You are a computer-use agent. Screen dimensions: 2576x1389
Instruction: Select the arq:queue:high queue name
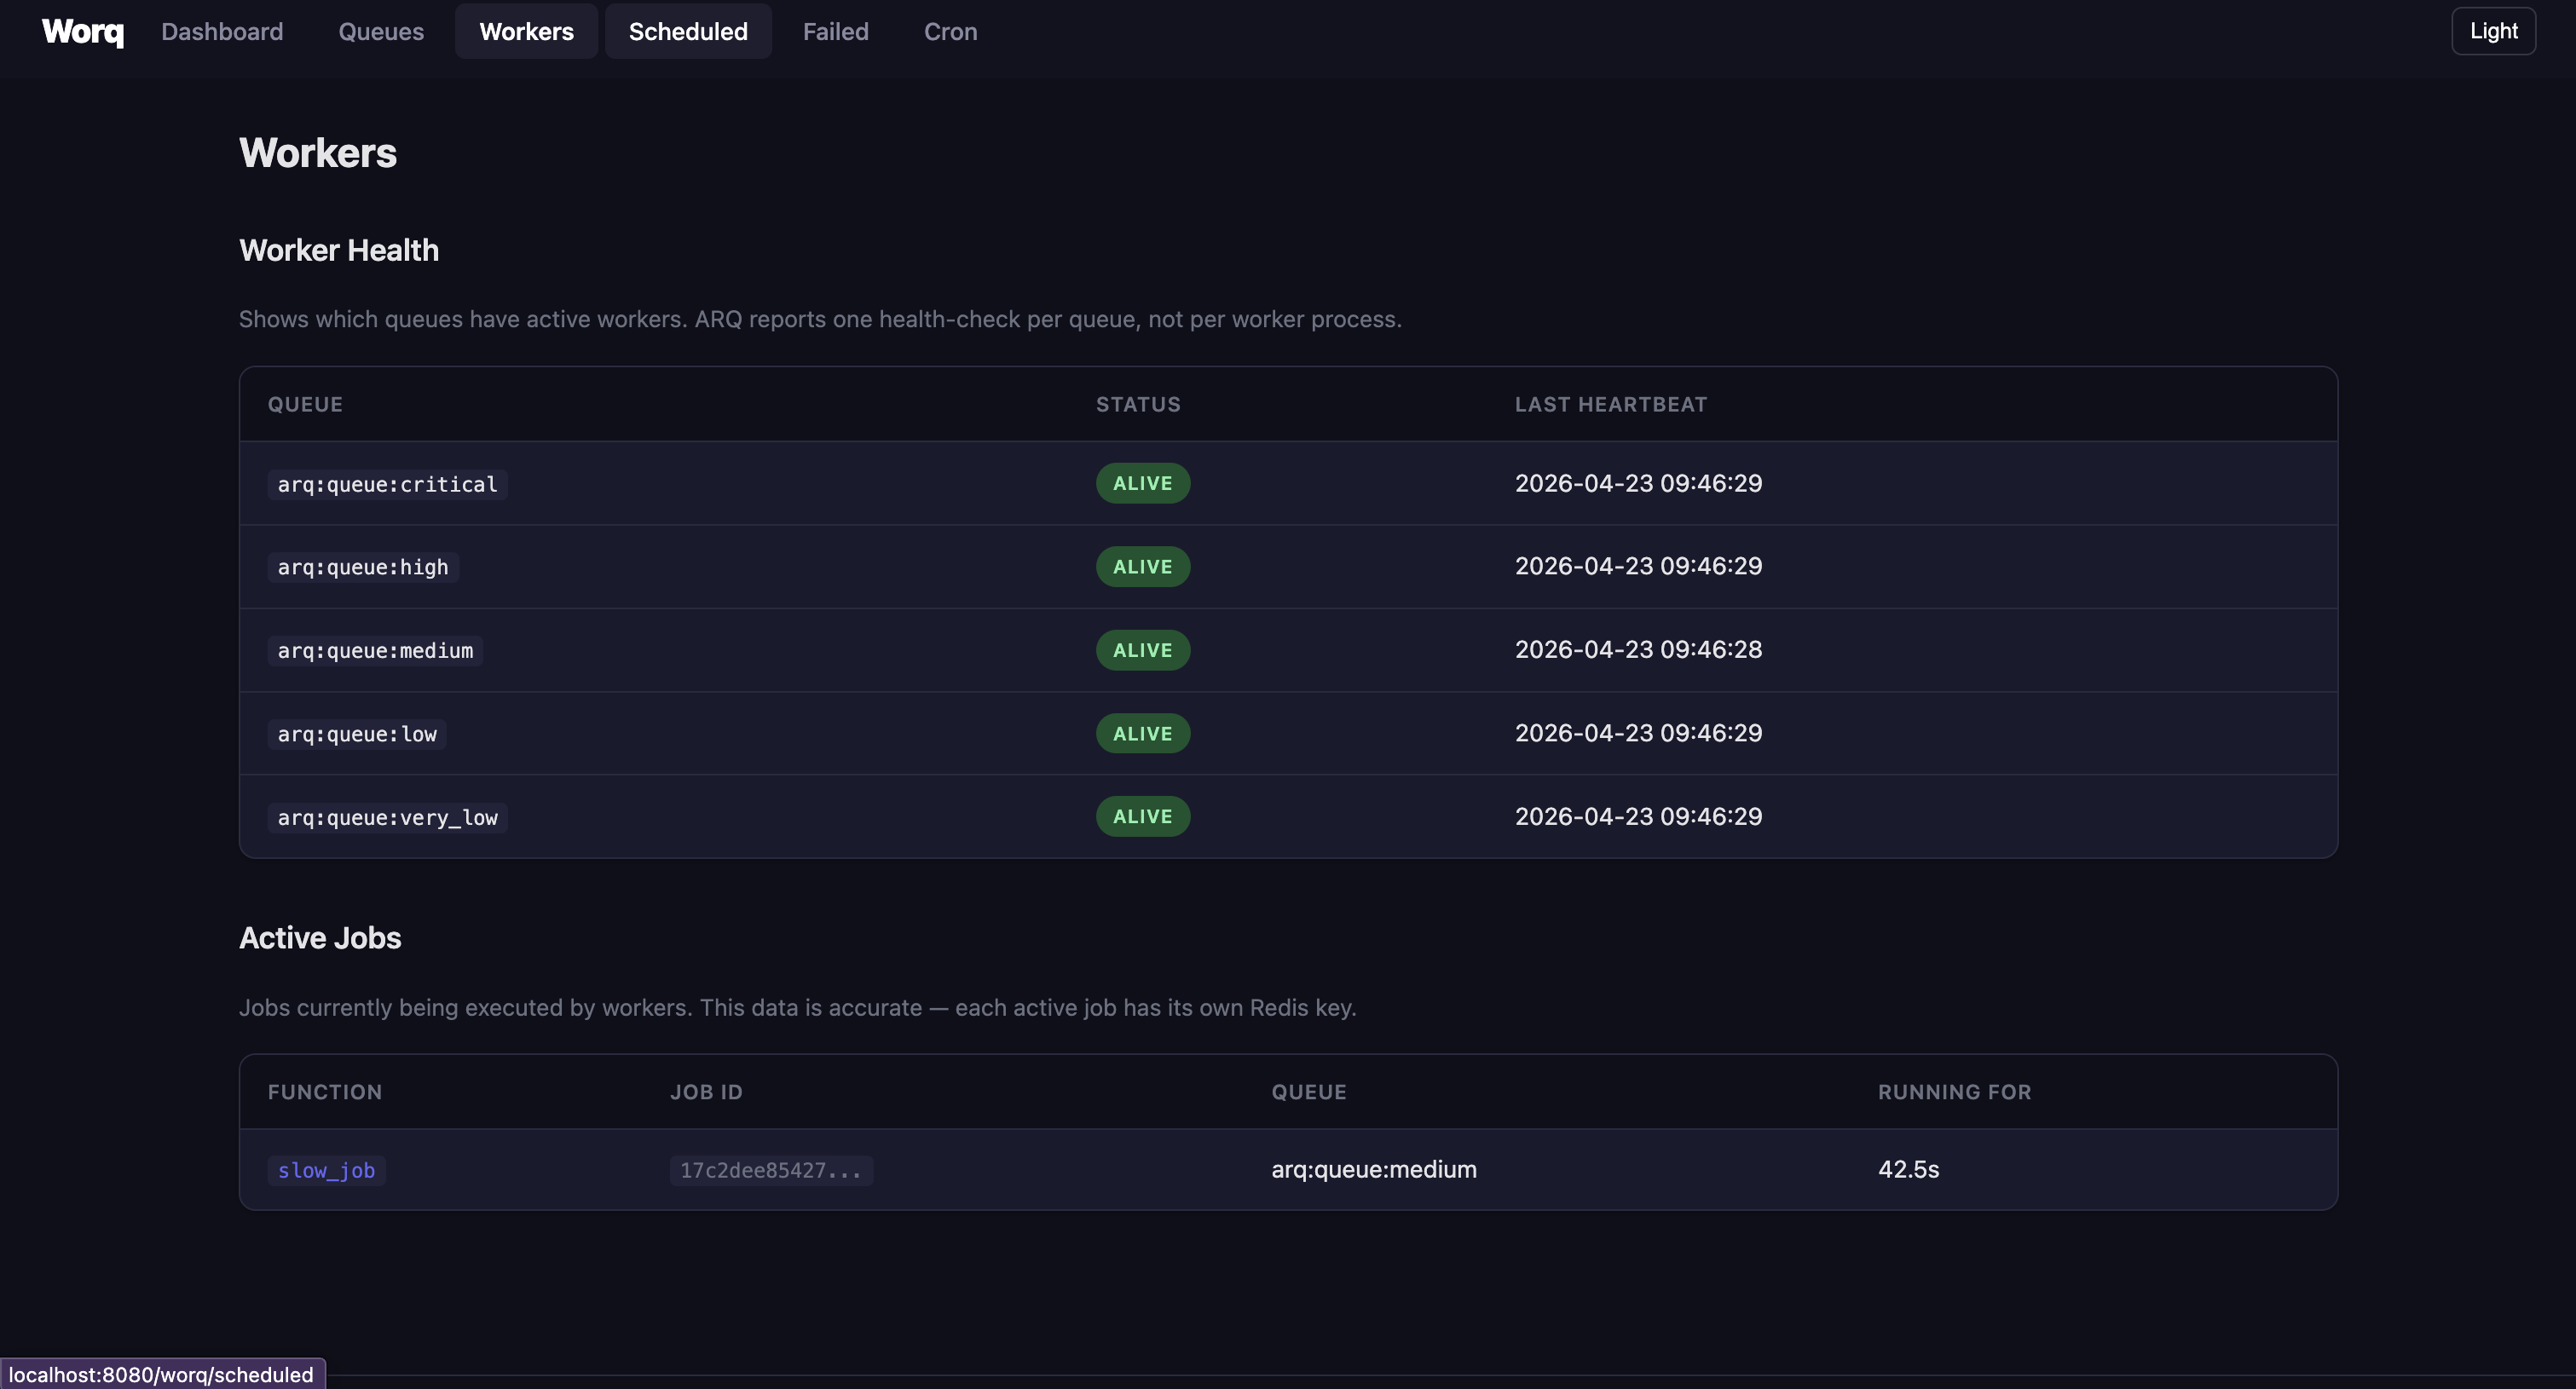tap(363, 567)
